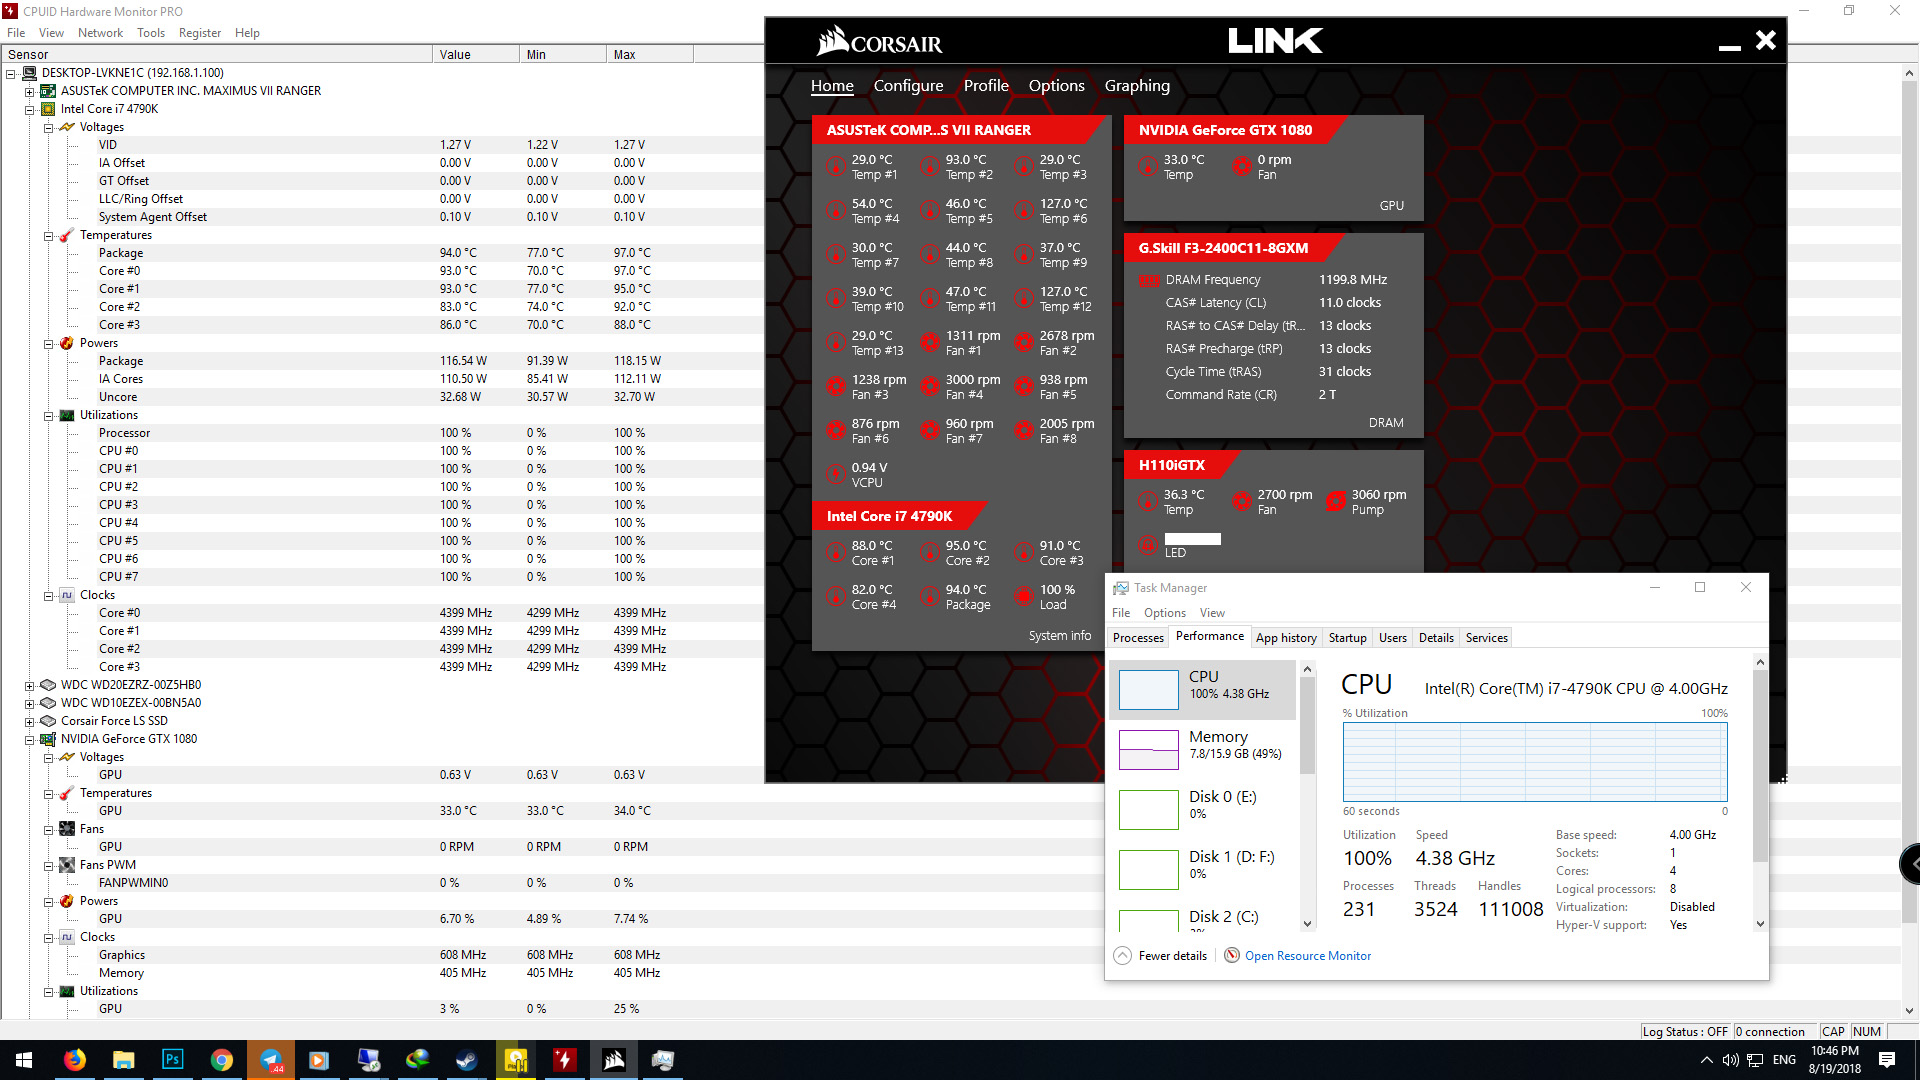The image size is (1920, 1080).
Task: Click Task Manager sidebar scroll-down arrow
Action: [1307, 924]
